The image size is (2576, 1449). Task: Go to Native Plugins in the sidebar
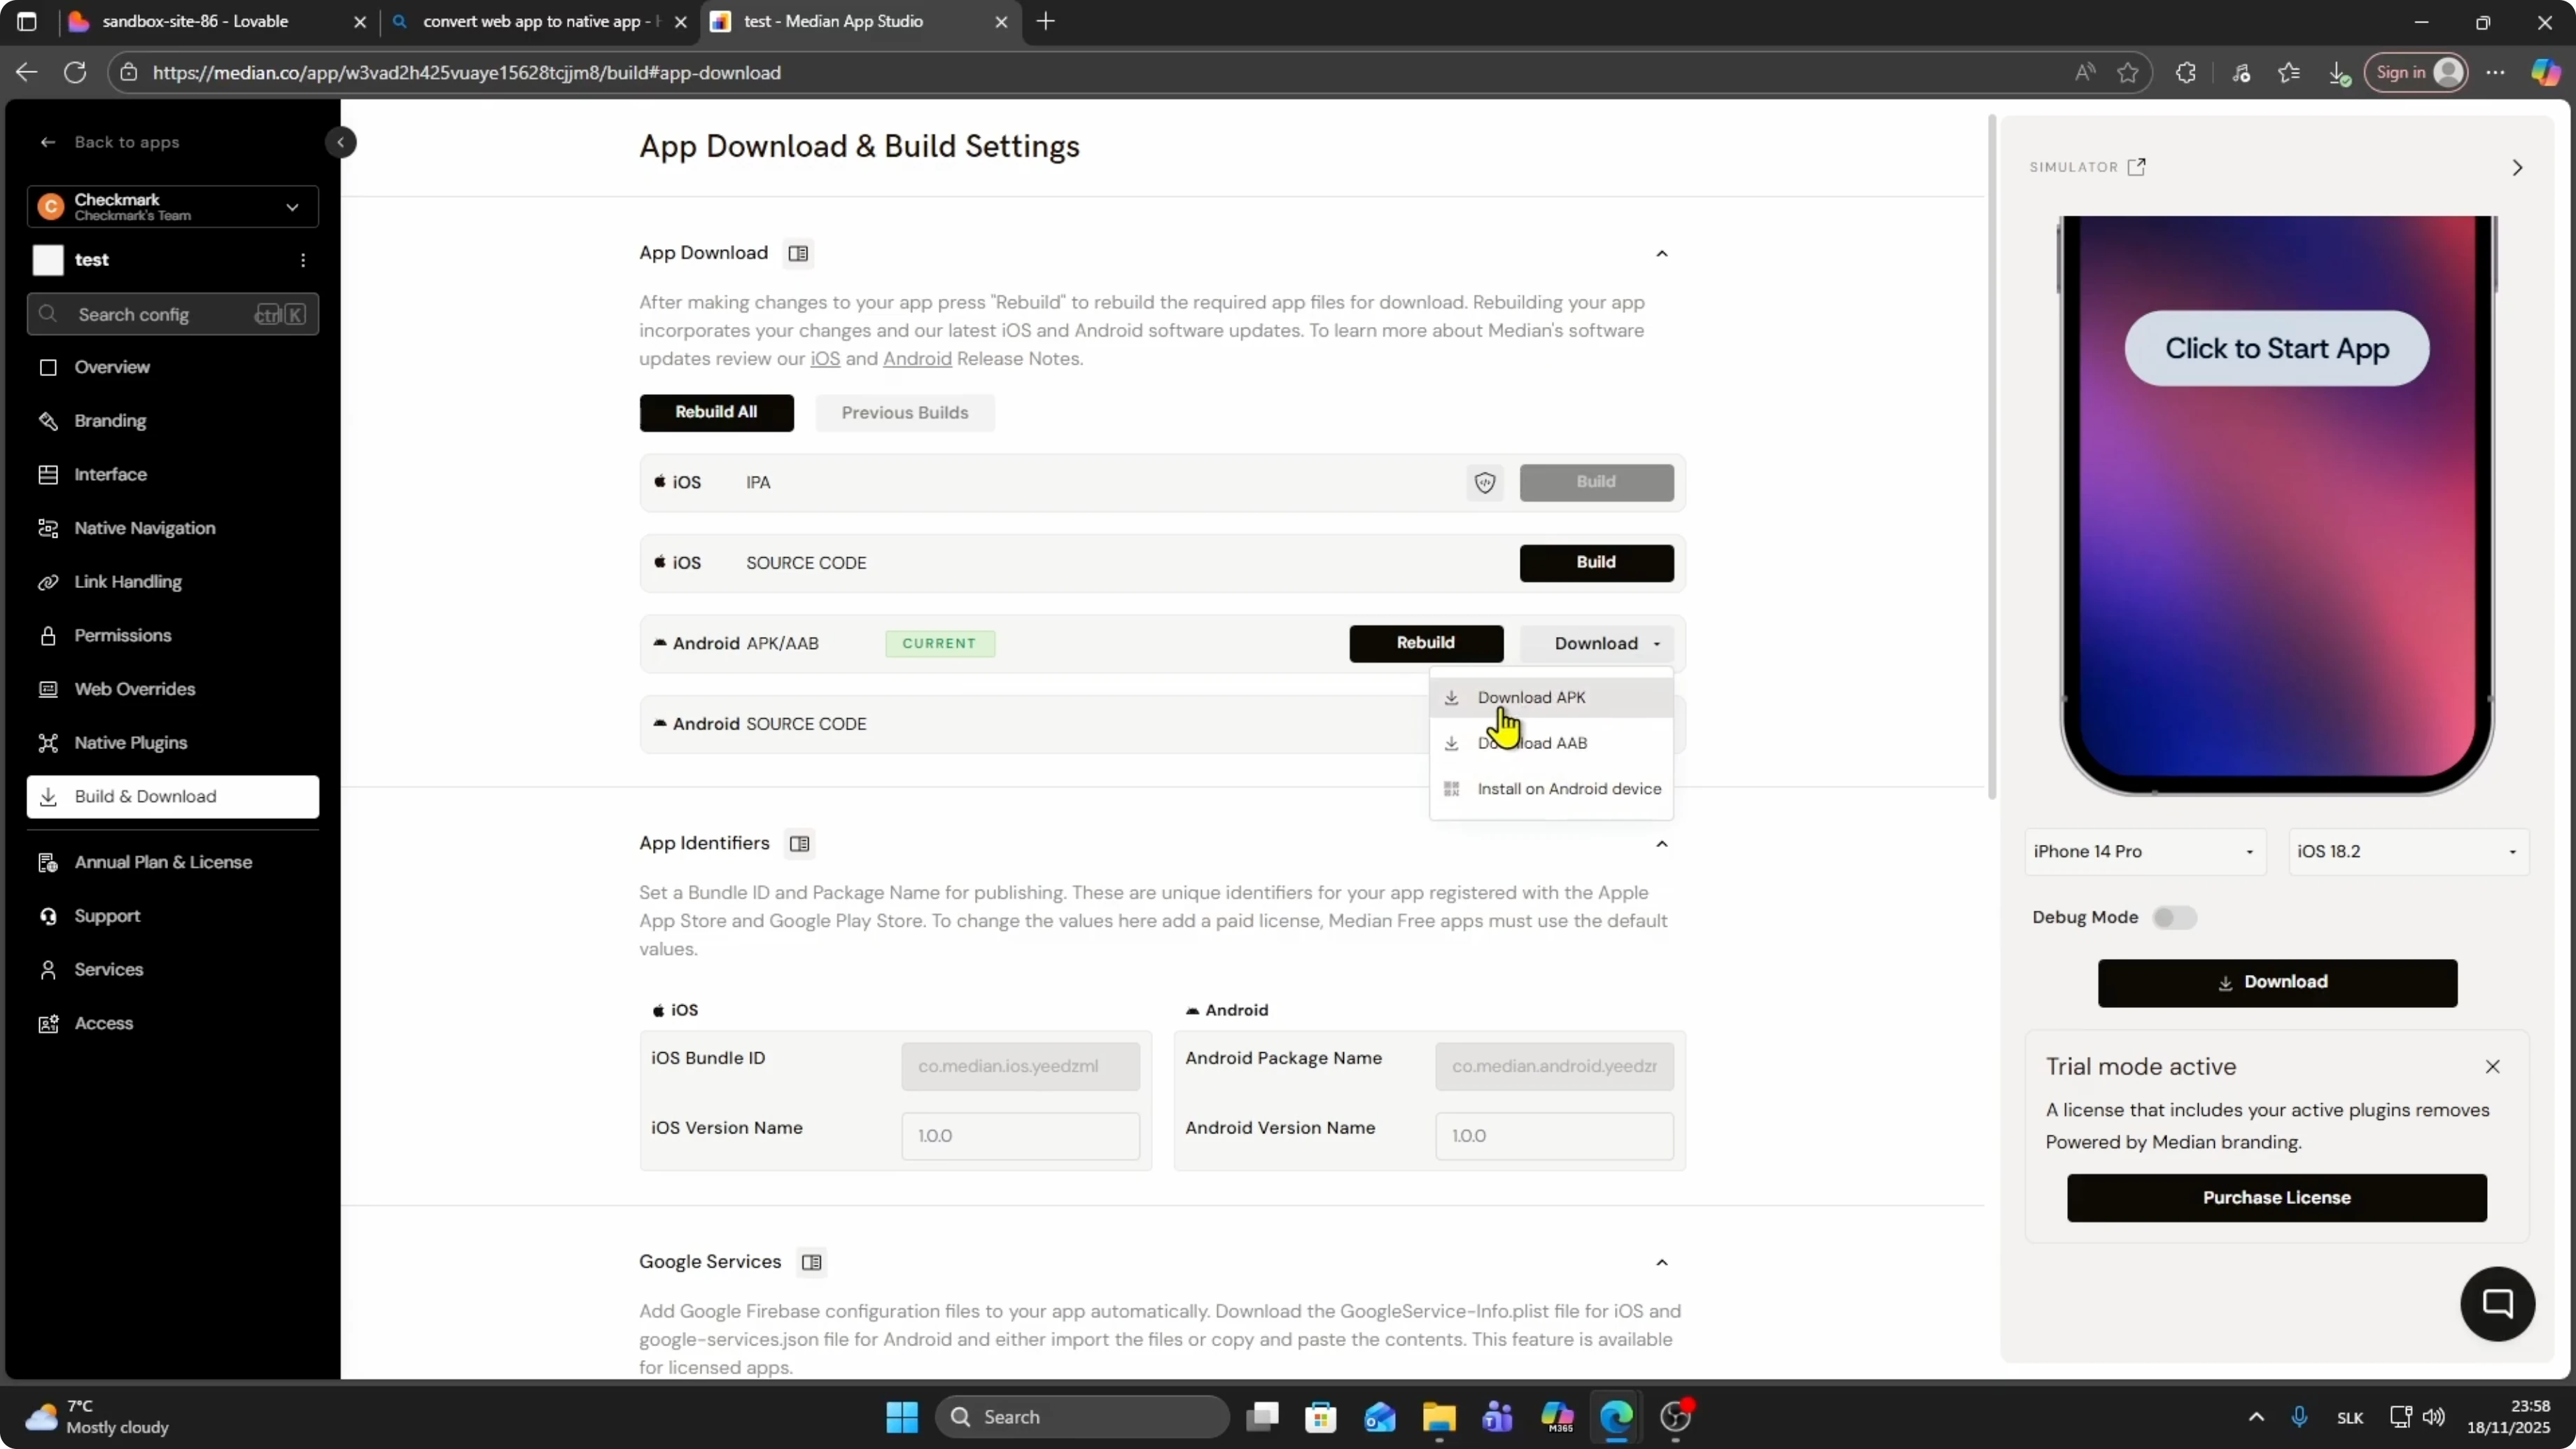tap(173, 743)
